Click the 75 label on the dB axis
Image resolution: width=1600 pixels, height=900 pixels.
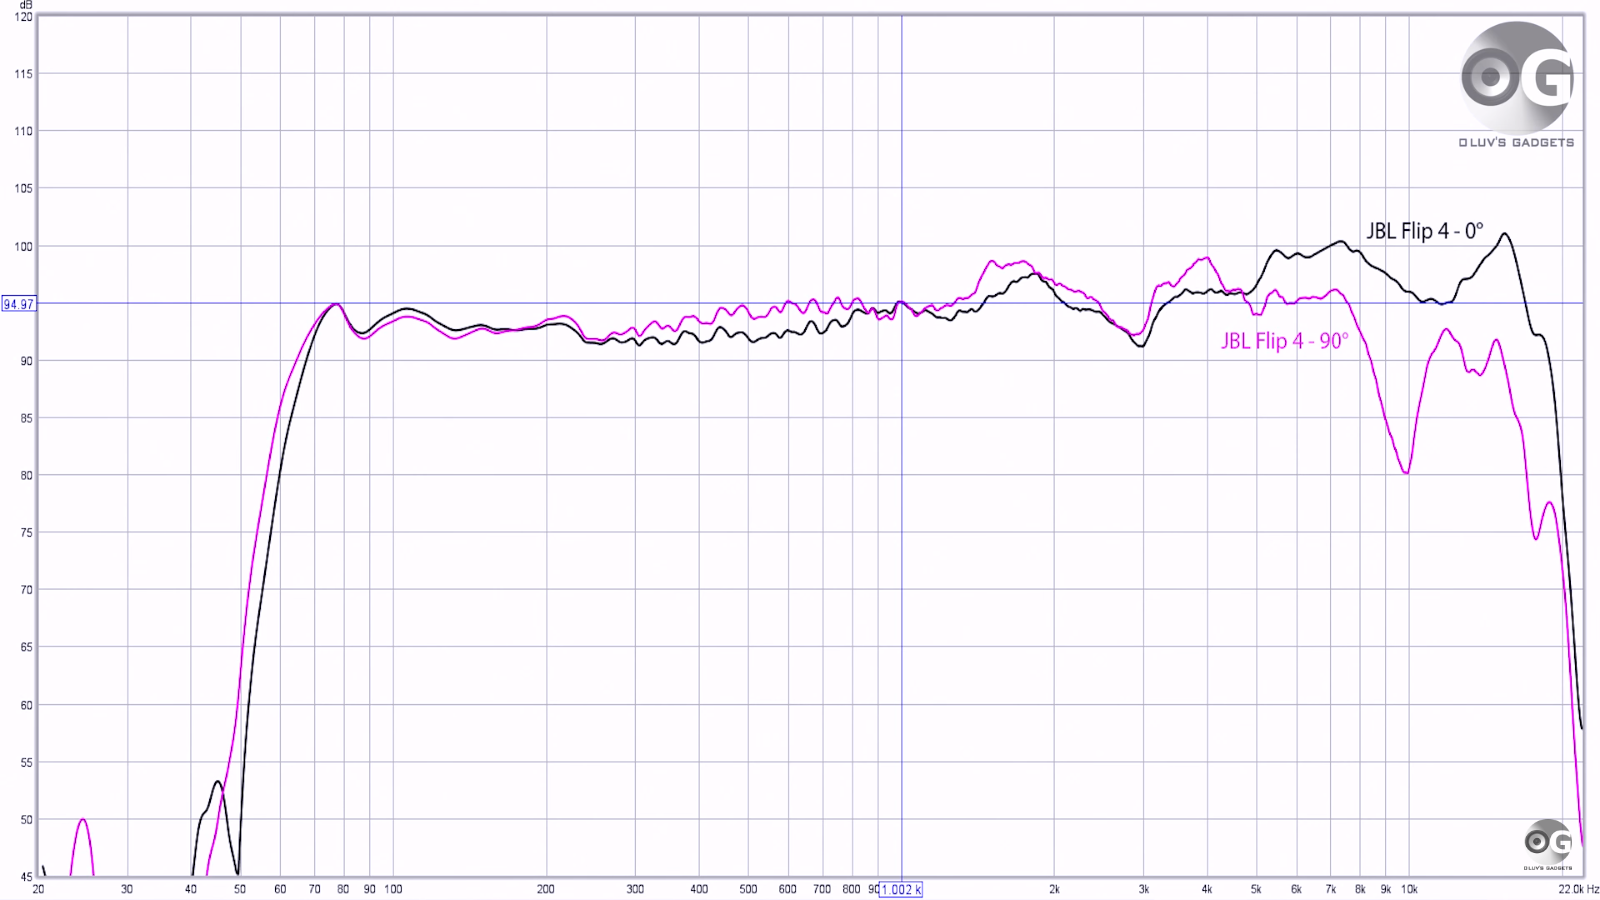(27, 533)
